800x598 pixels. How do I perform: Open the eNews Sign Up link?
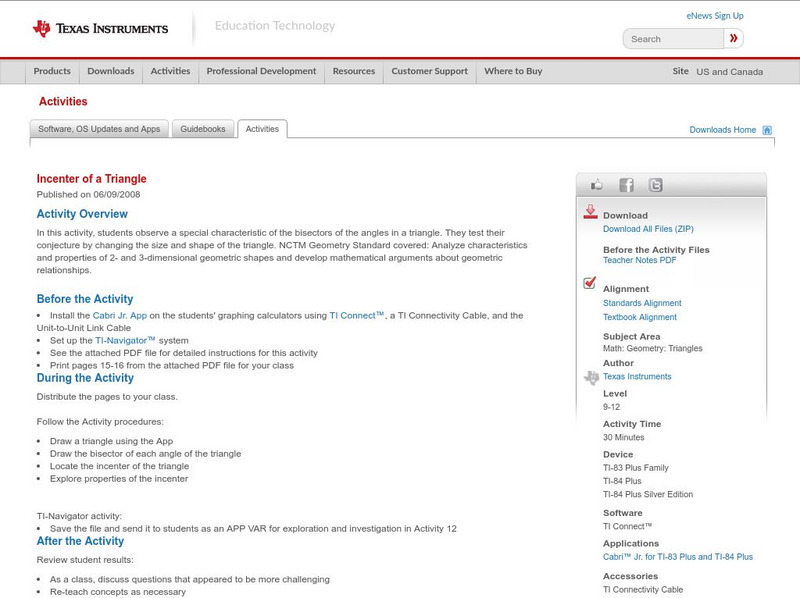[715, 16]
